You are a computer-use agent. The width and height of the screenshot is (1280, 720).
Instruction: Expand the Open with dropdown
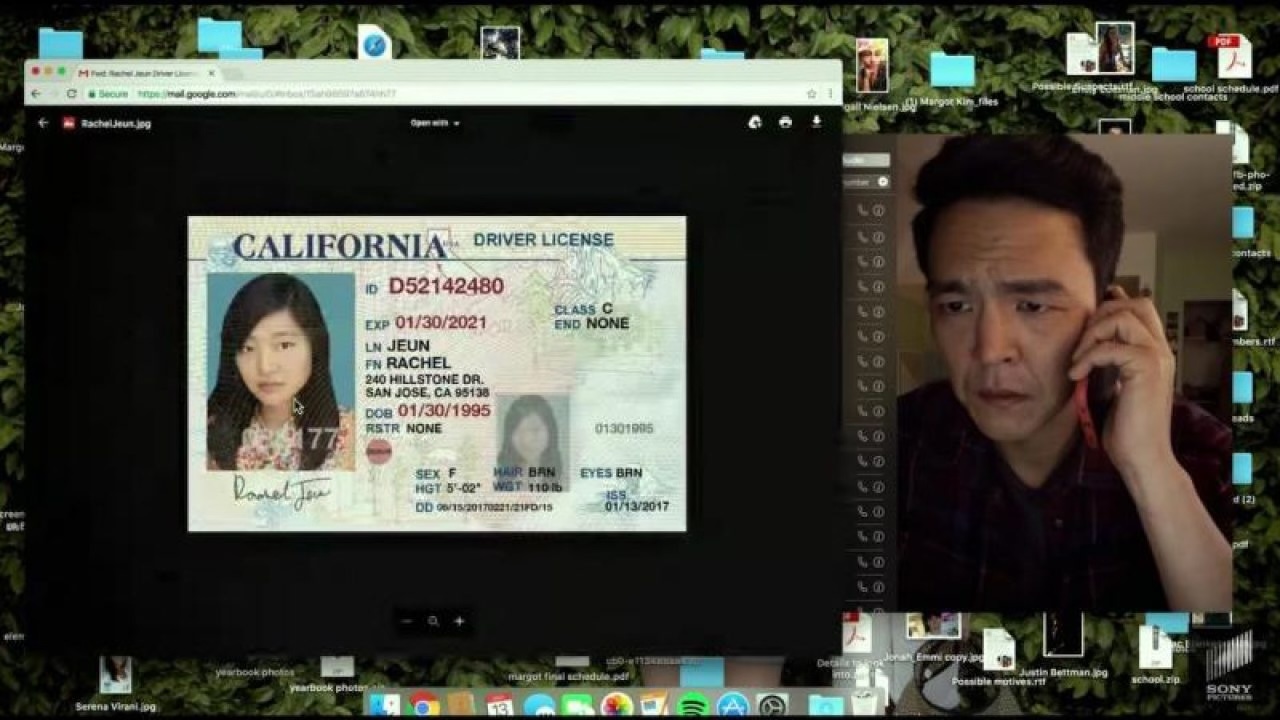click(435, 123)
